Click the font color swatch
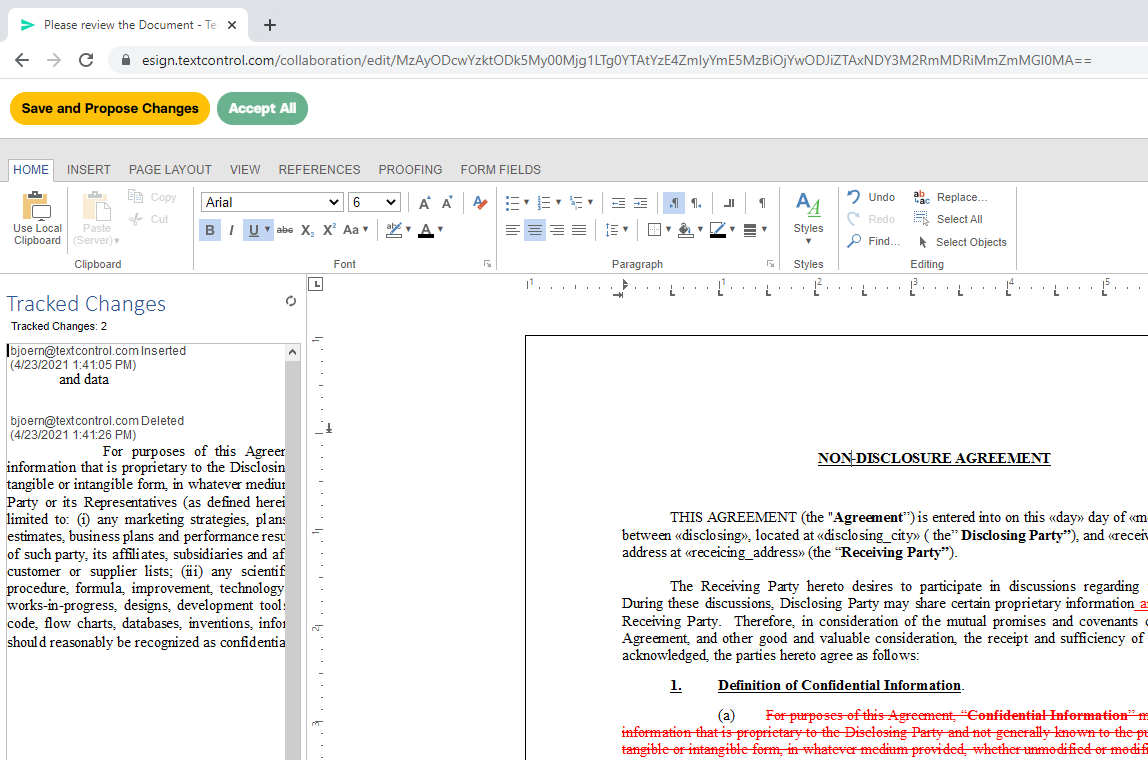 (426, 230)
